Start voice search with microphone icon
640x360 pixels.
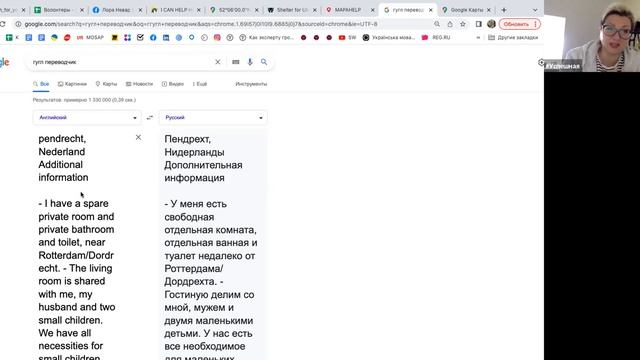250,62
